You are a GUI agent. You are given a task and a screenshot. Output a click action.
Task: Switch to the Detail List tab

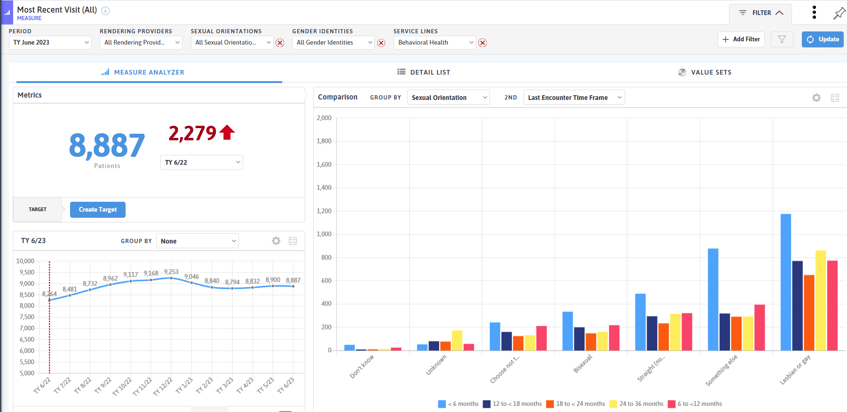pos(424,72)
